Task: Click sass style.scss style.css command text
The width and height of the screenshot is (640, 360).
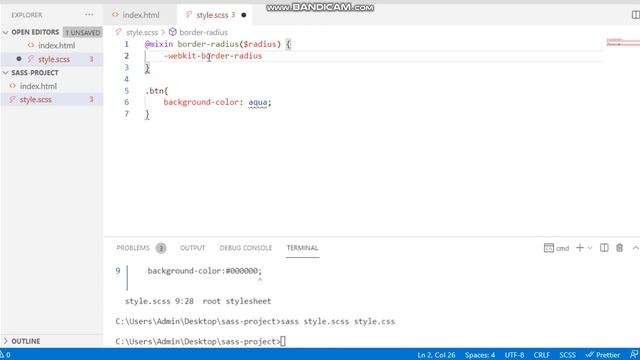Action: [x=338, y=321]
